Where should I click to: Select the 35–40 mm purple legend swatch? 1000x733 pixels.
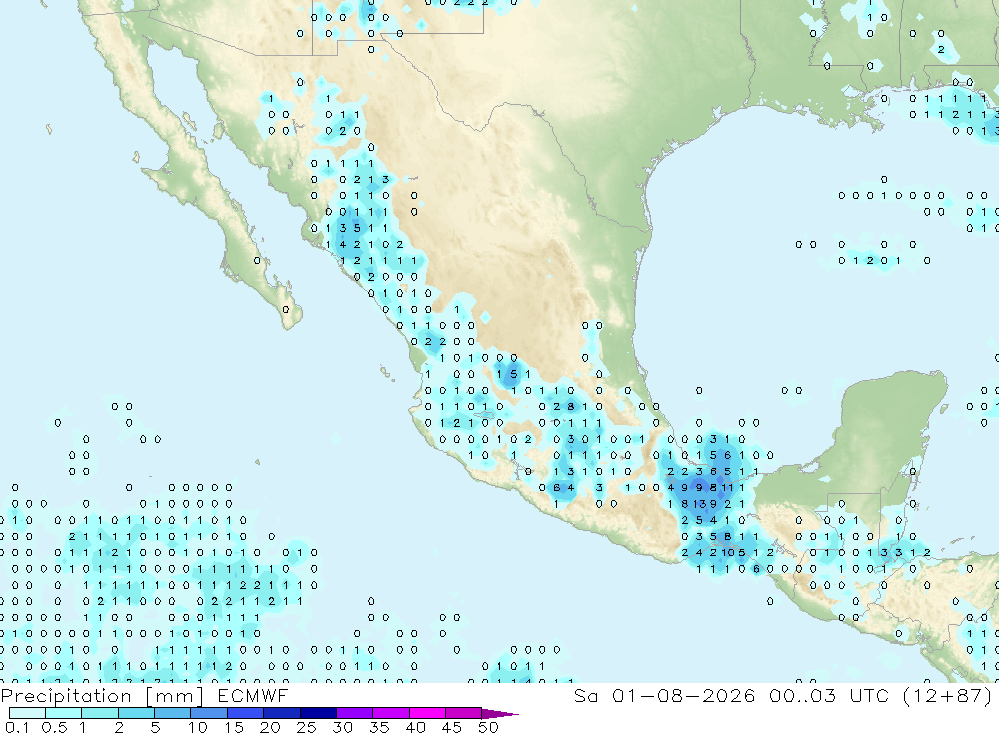click(x=390, y=713)
